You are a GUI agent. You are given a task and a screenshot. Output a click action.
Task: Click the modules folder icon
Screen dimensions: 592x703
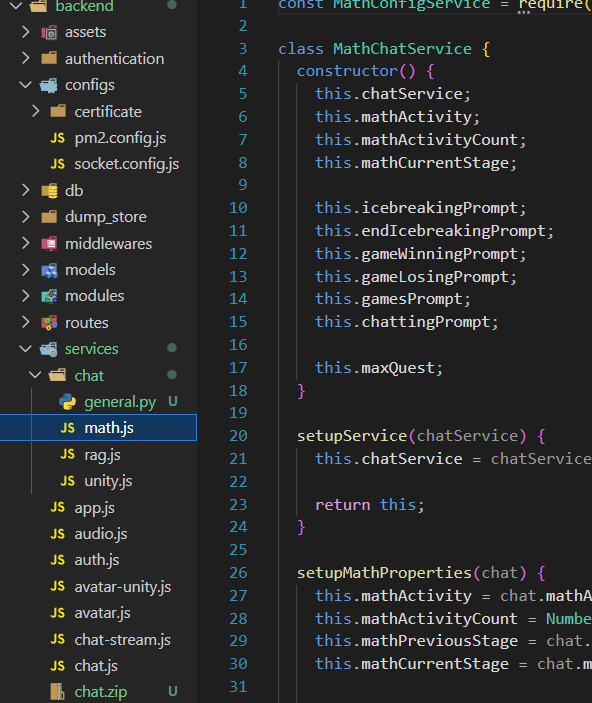(49, 296)
